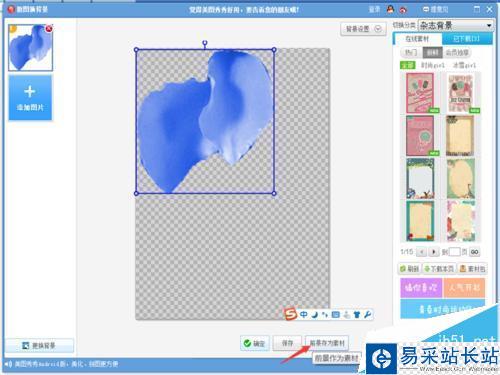The image size is (500, 375).
Task: Click the 保存 save button
Action: (x=287, y=343)
